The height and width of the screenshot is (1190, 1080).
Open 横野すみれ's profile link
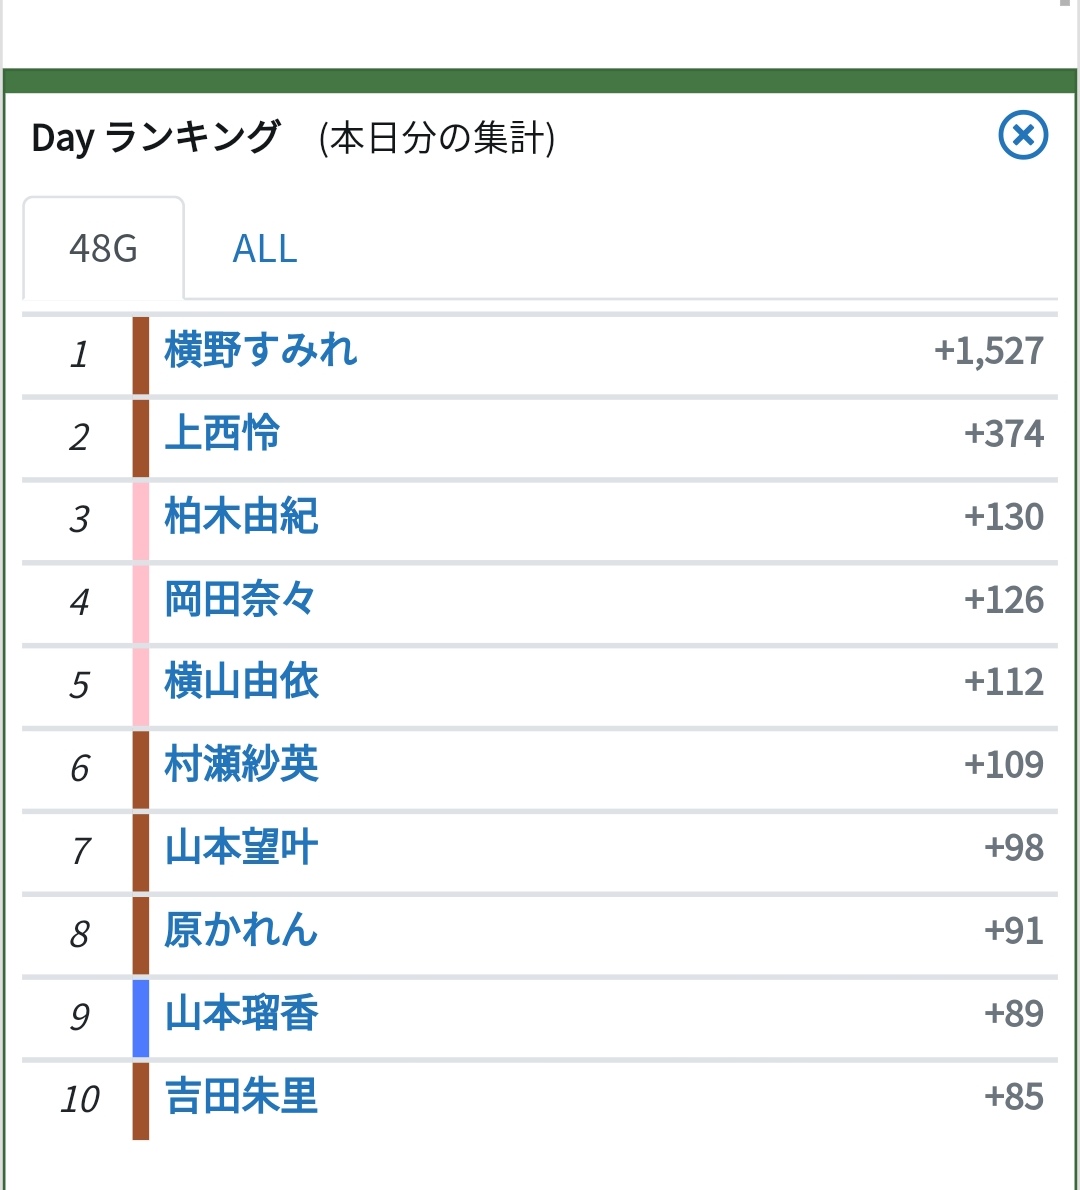pos(261,351)
